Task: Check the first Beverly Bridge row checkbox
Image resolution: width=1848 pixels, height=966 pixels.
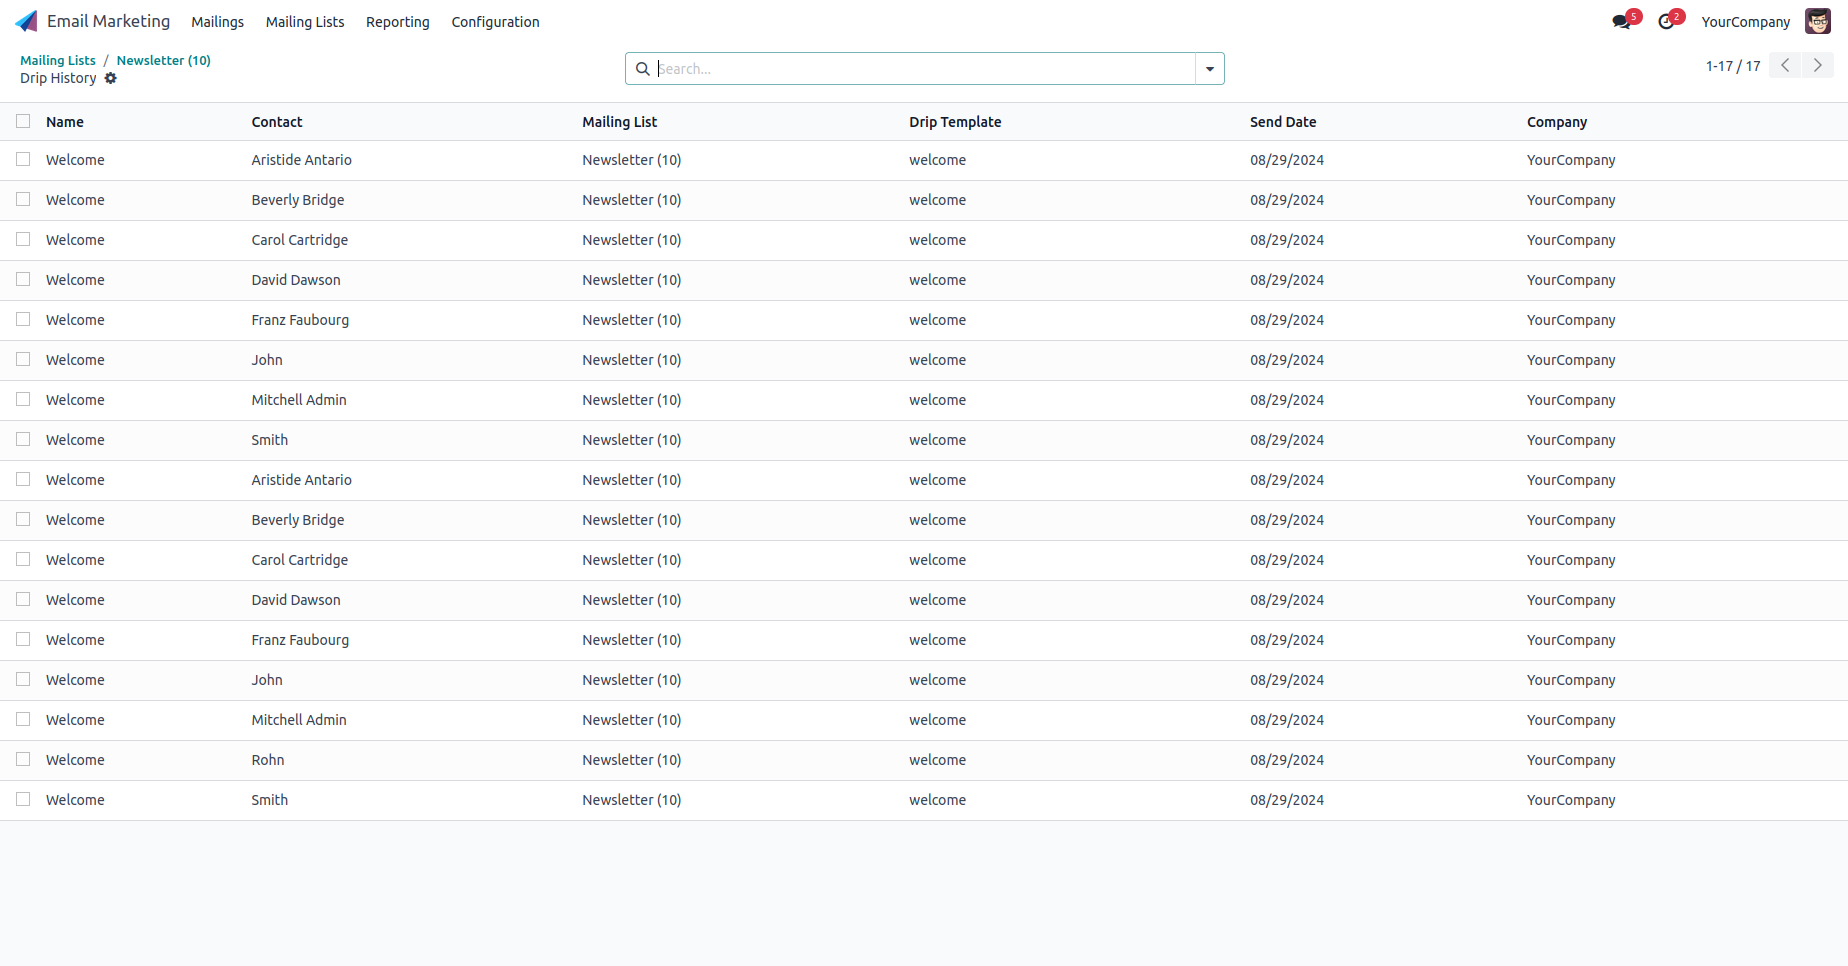Action: click(x=23, y=199)
